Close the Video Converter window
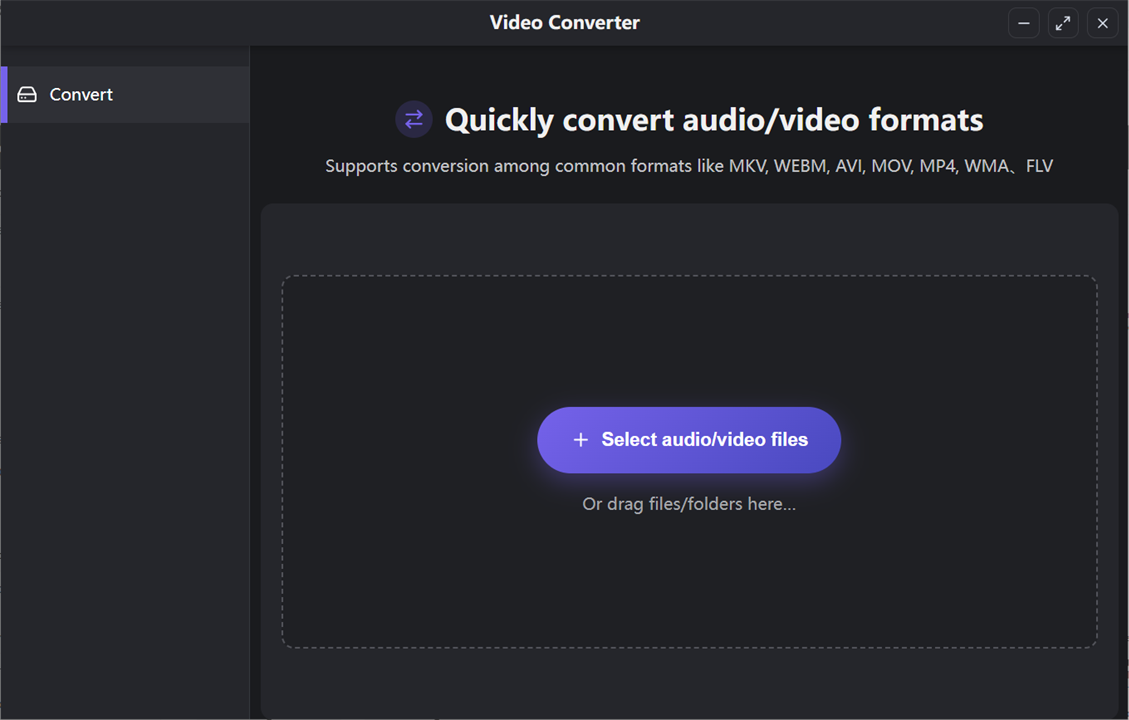Screen dimensions: 1129x720 1102,23
